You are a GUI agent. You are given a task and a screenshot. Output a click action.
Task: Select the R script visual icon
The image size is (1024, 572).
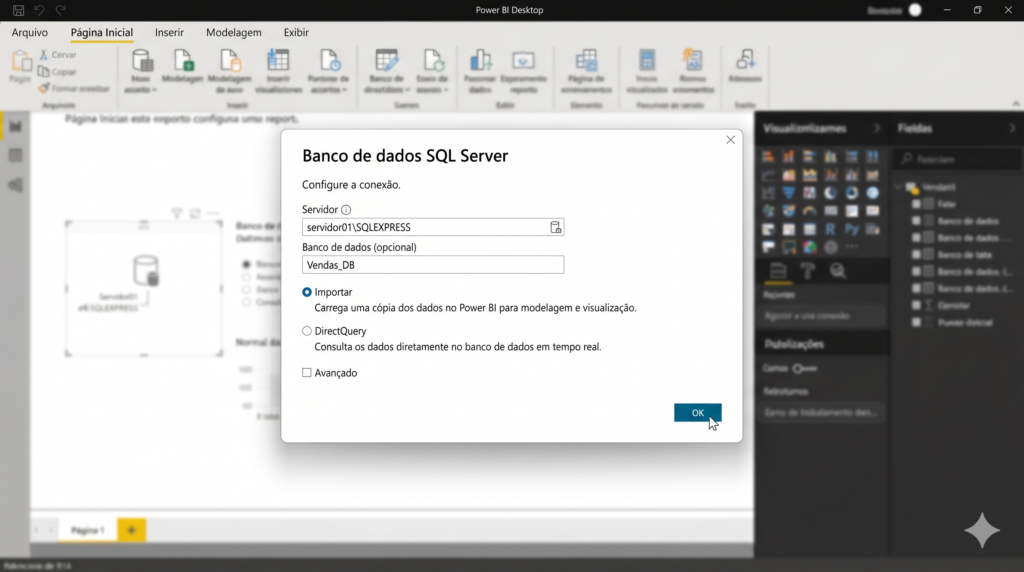[x=830, y=229]
